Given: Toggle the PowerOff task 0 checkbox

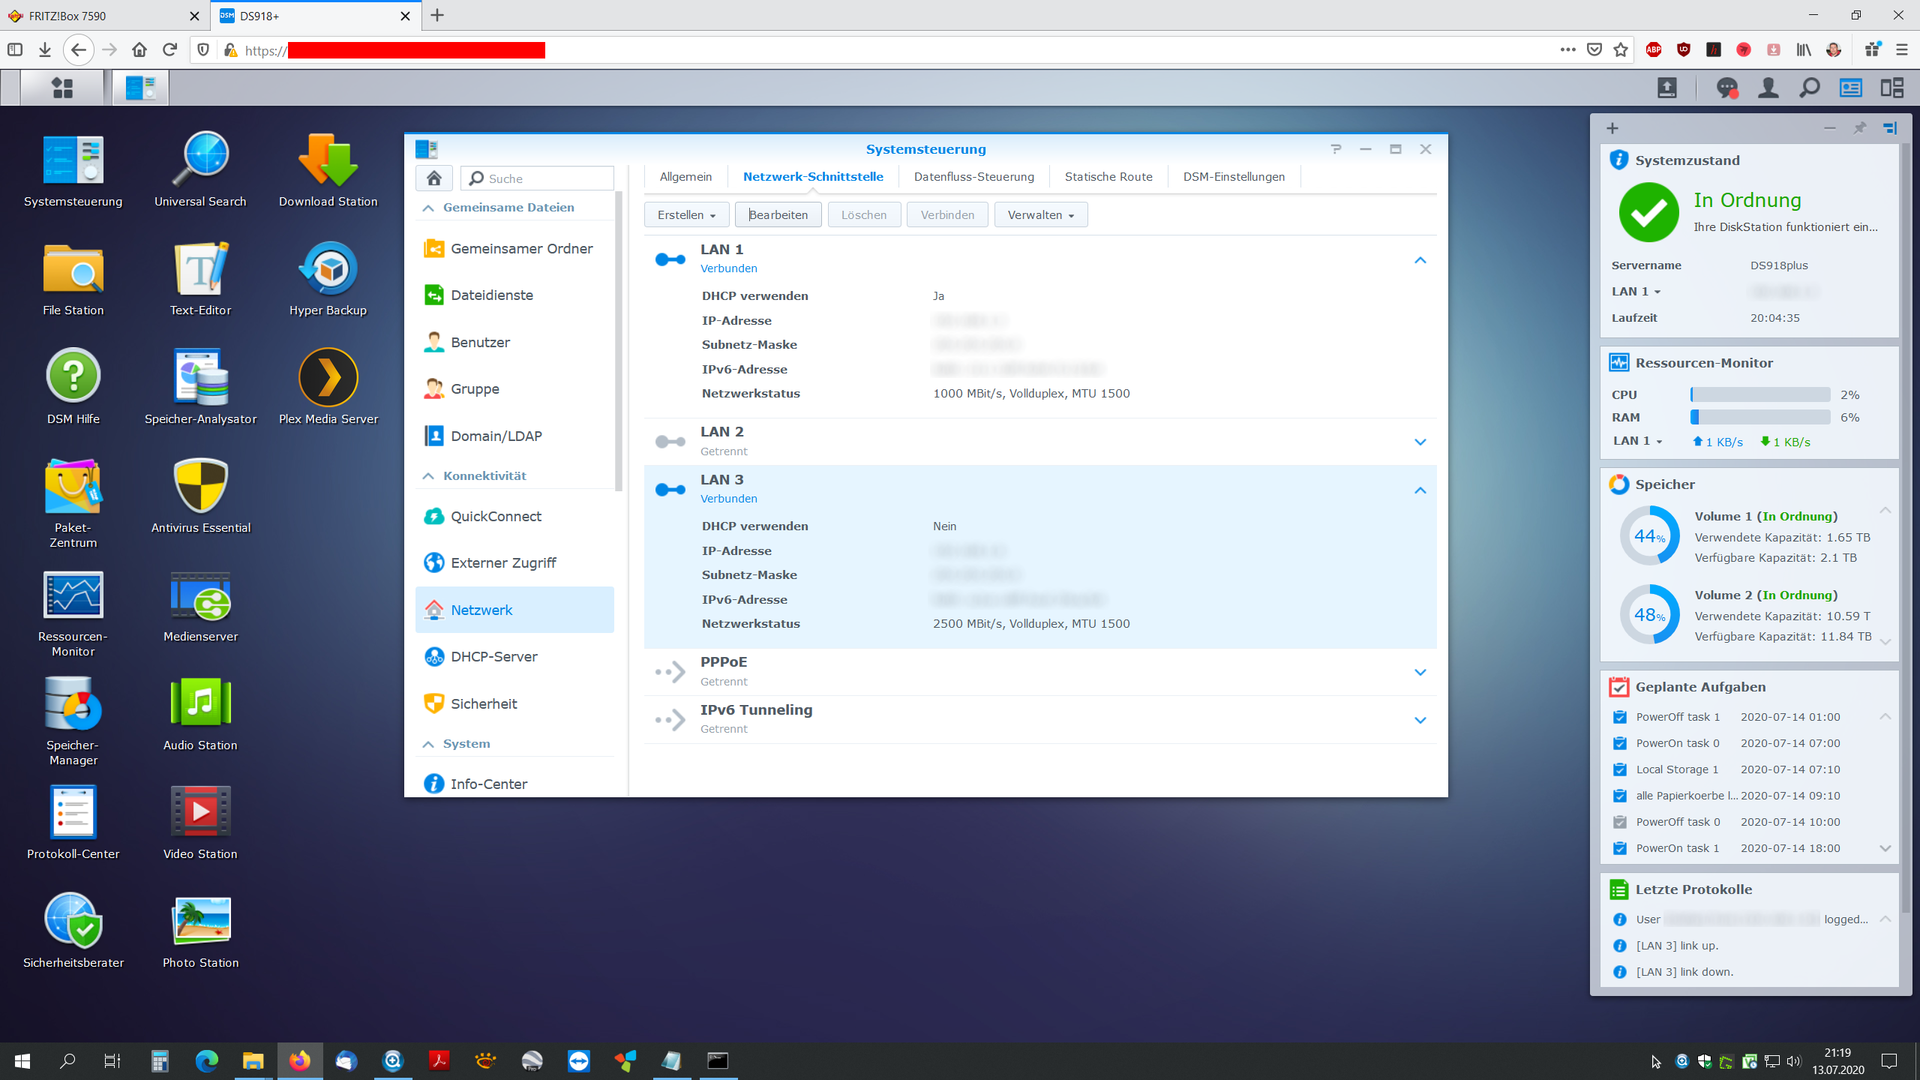Looking at the screenshot, I should pos(1620,822).
